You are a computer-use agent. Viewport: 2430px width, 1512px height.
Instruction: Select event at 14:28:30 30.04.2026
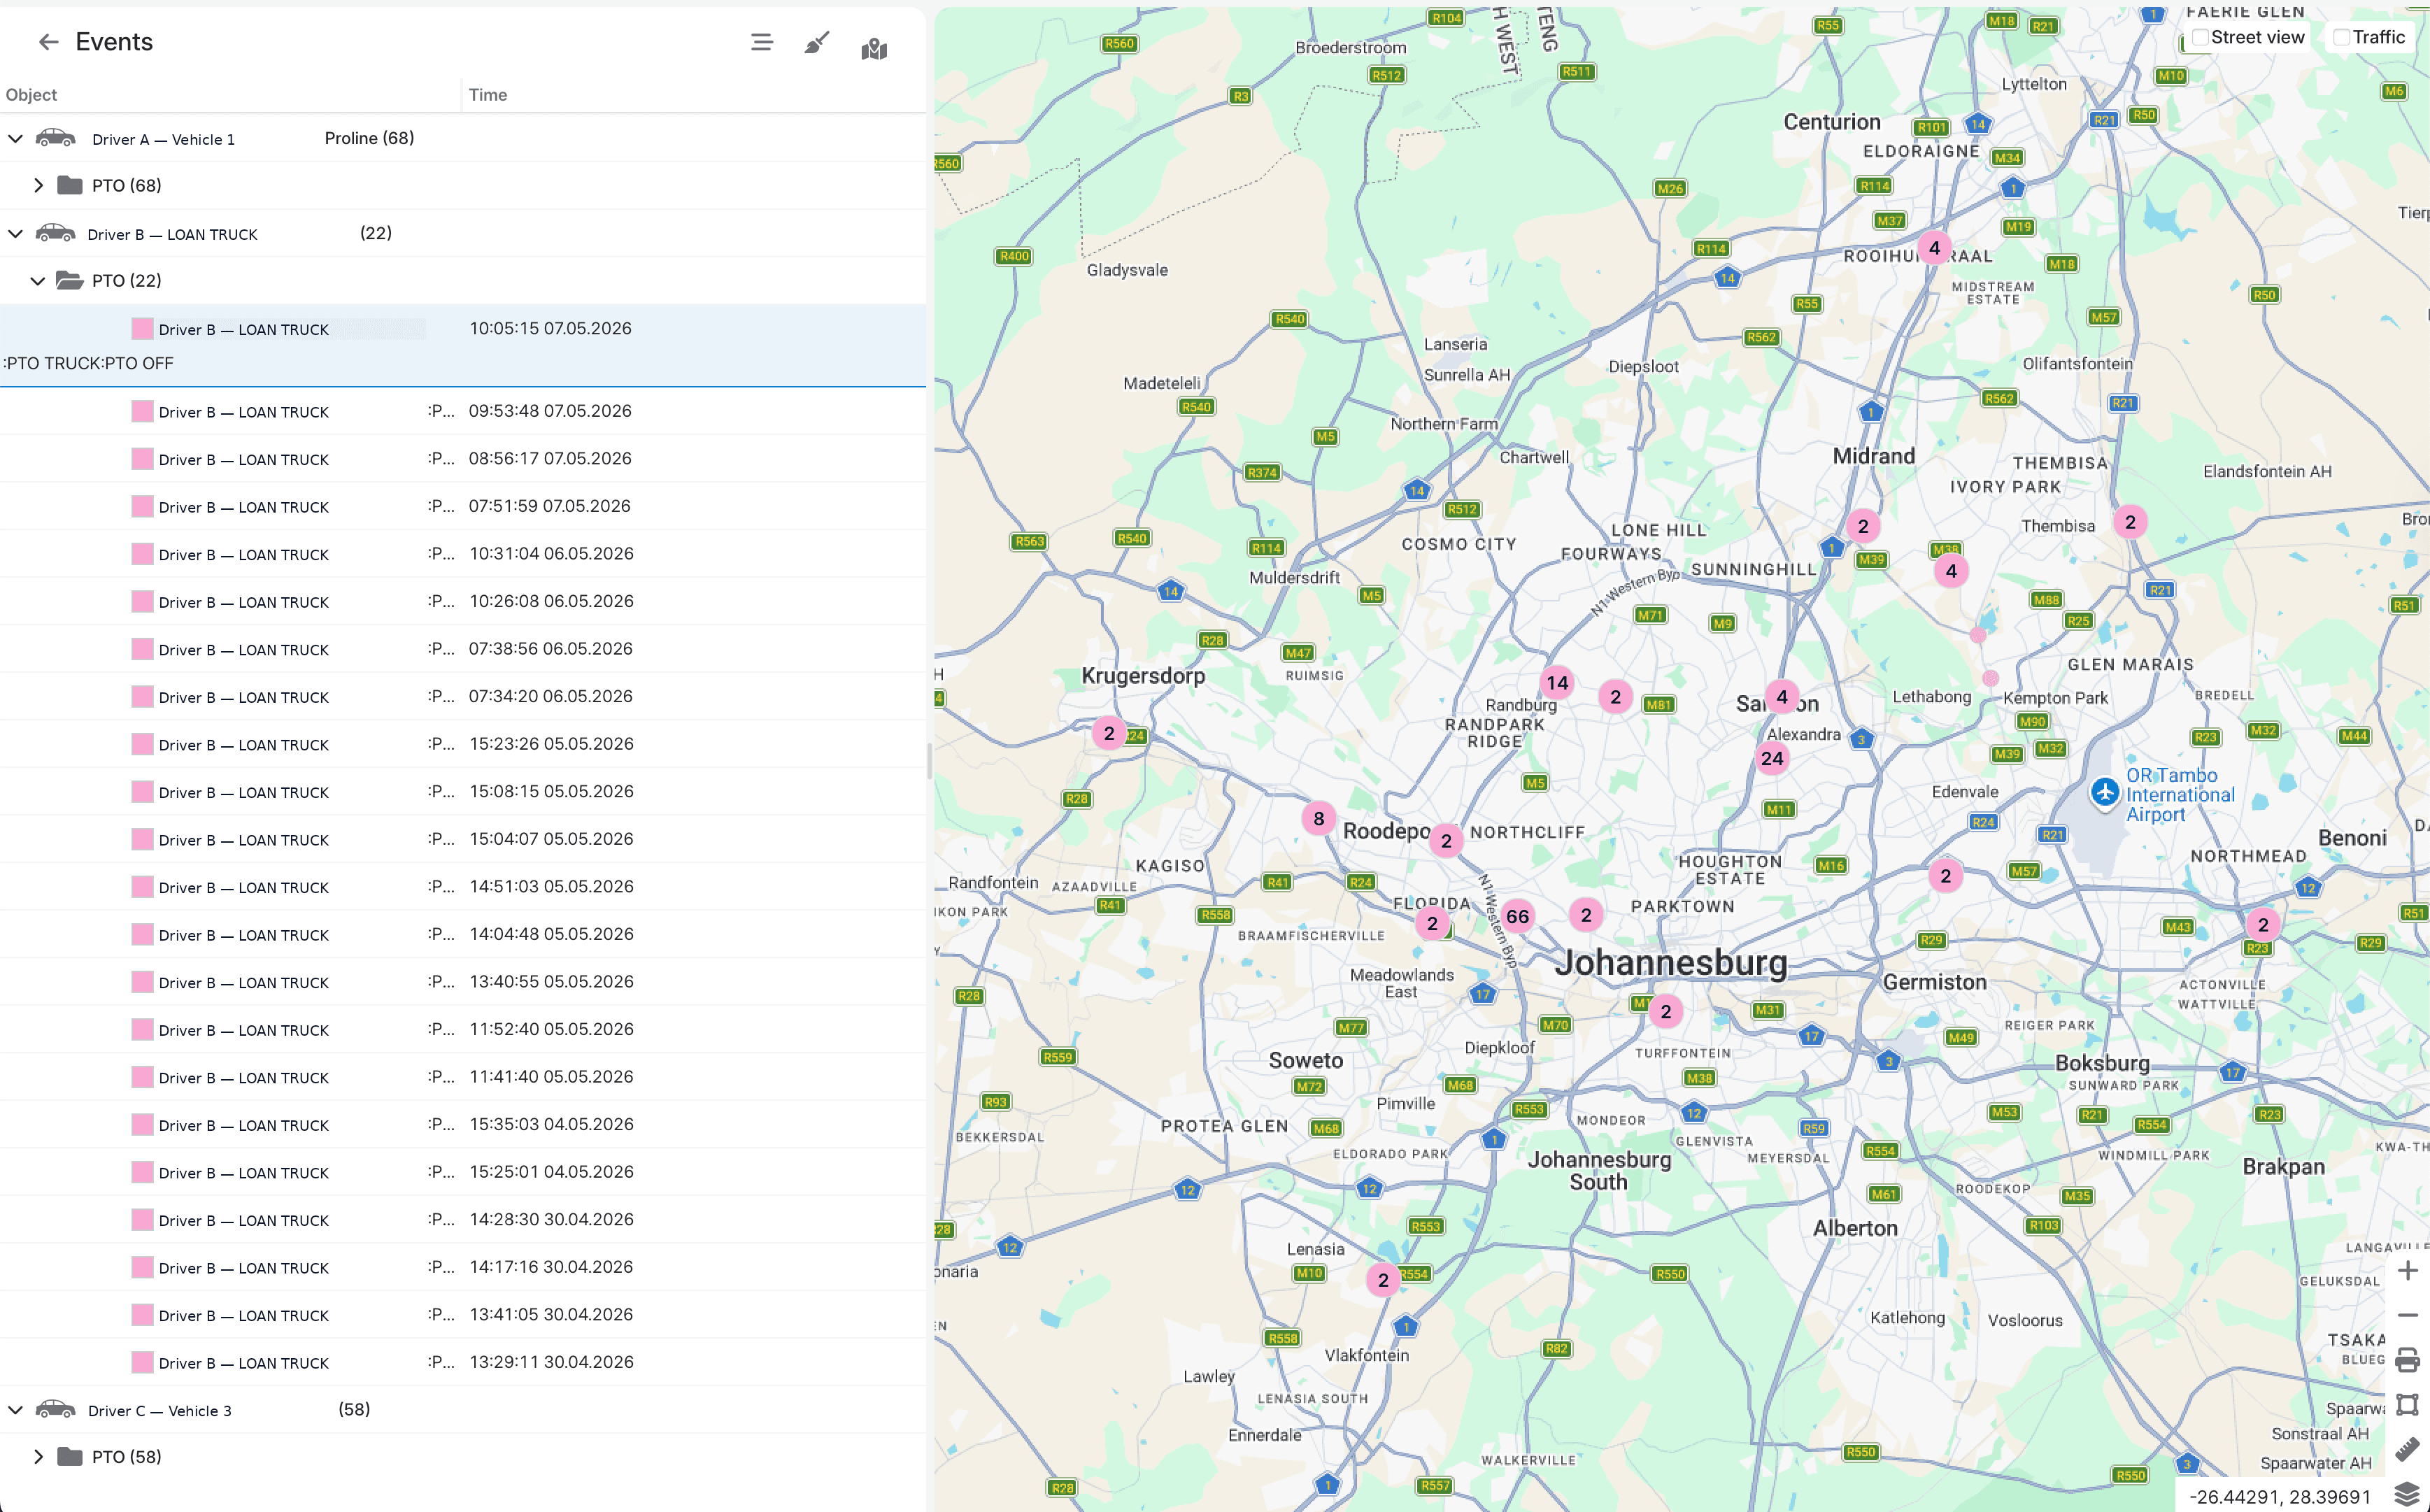pos(463,1219)
